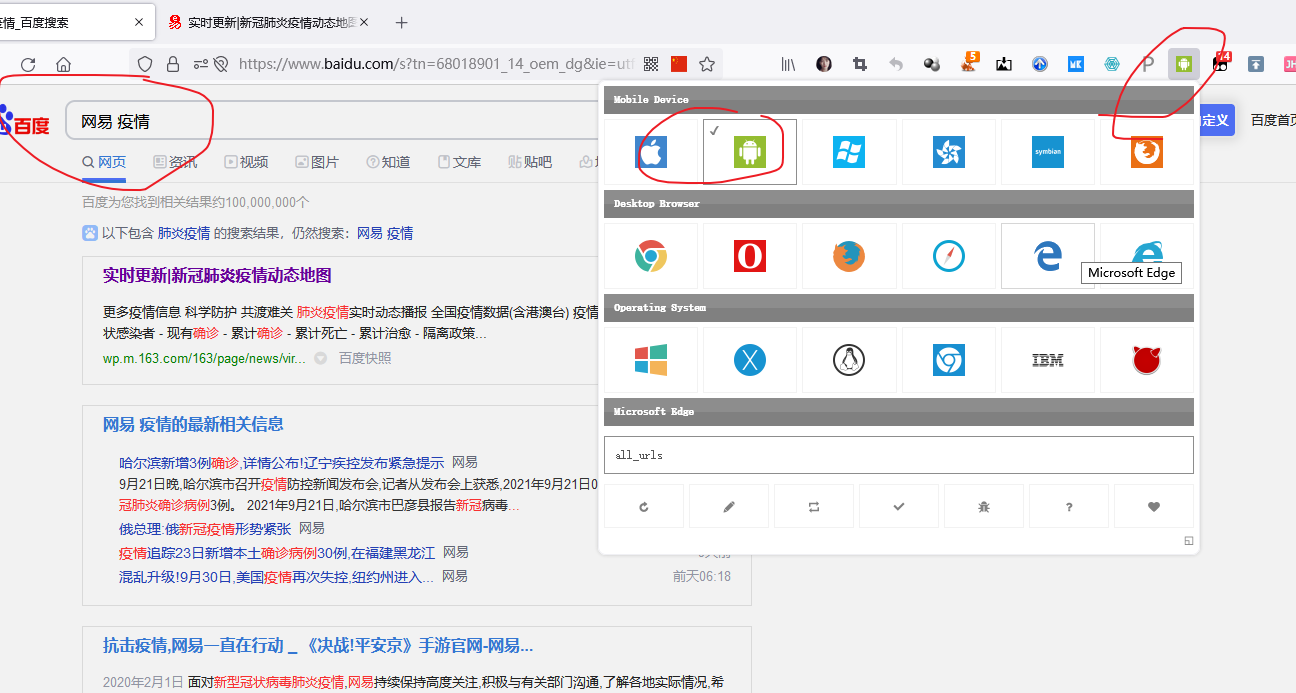Click the bug report button in the popup
The image size is (1296, 693).
tap(984, 506)
